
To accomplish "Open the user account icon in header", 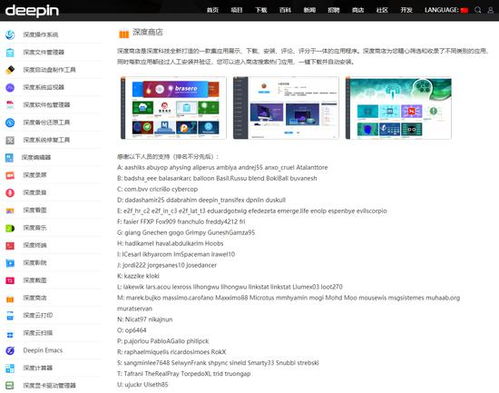I will click(x=490, y=10).
